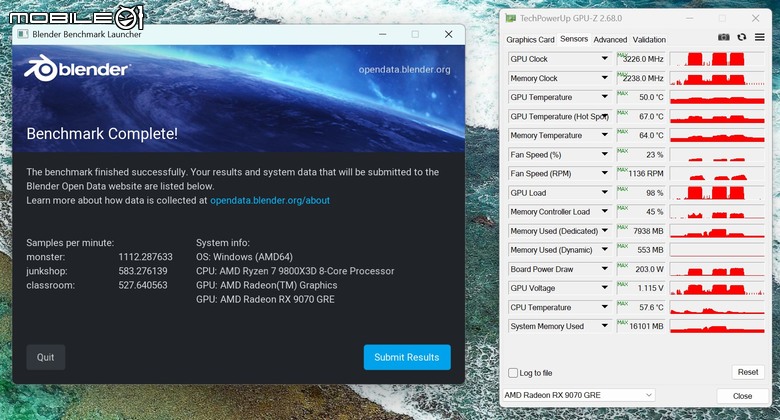Select the Sensors tab
780x420 pixels.
click(574, 39)
